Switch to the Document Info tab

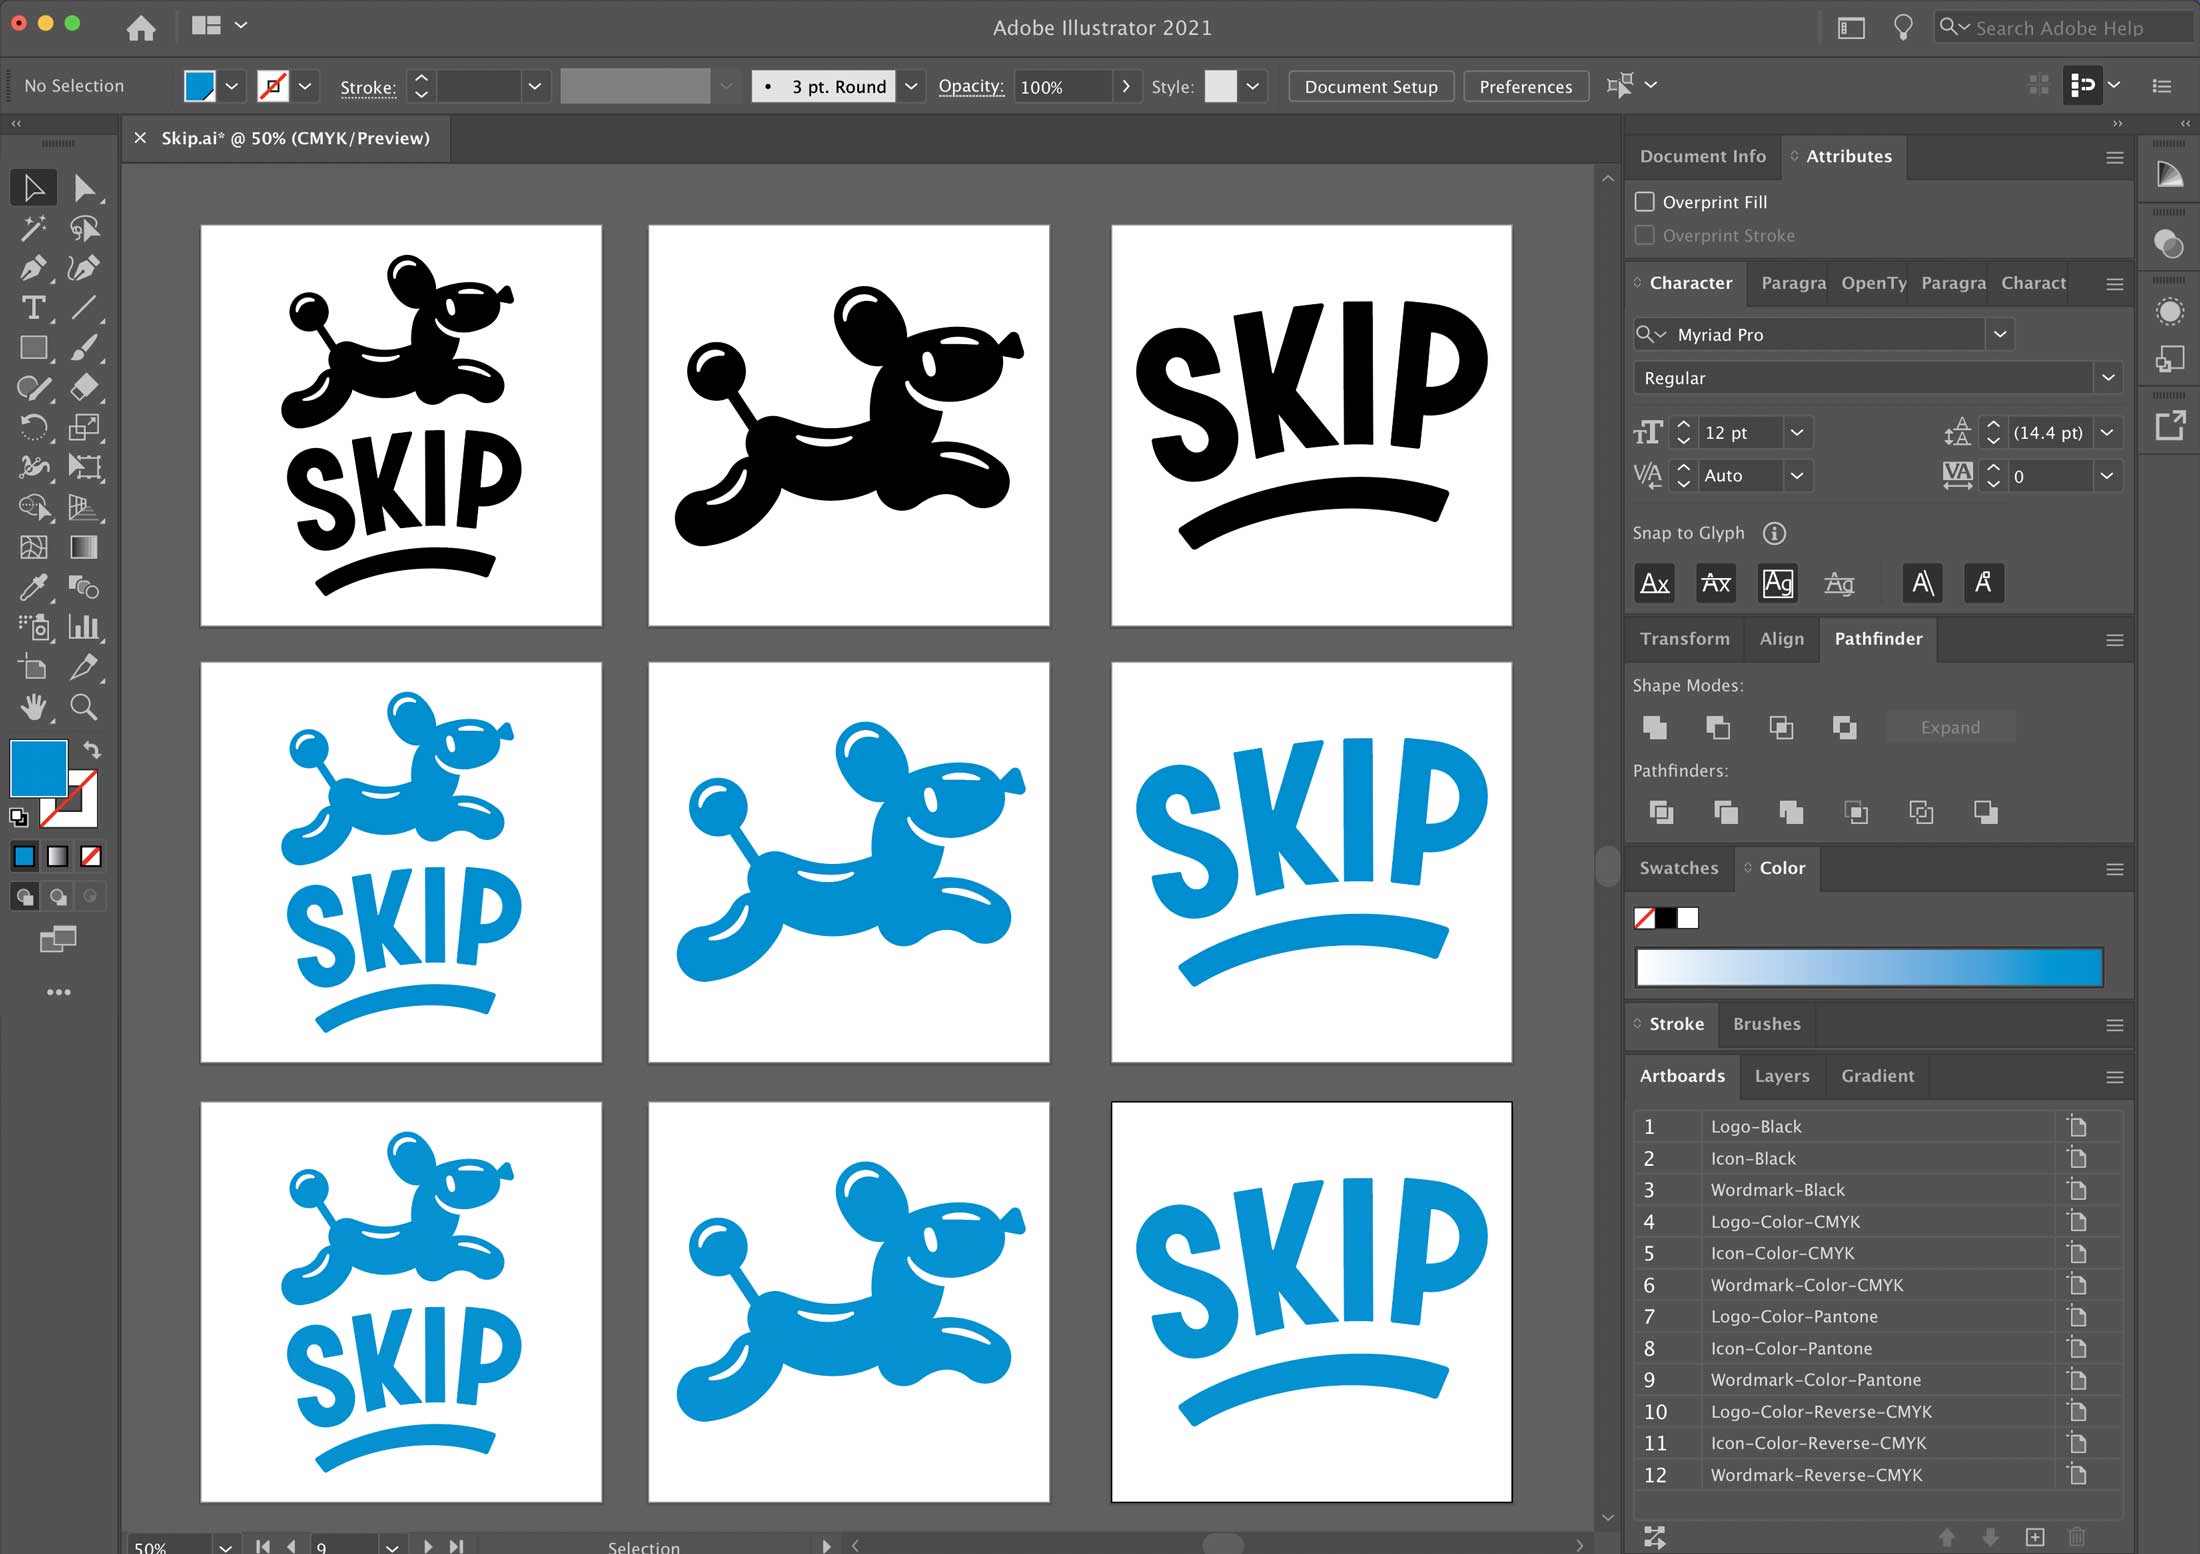pos(1704,156)
